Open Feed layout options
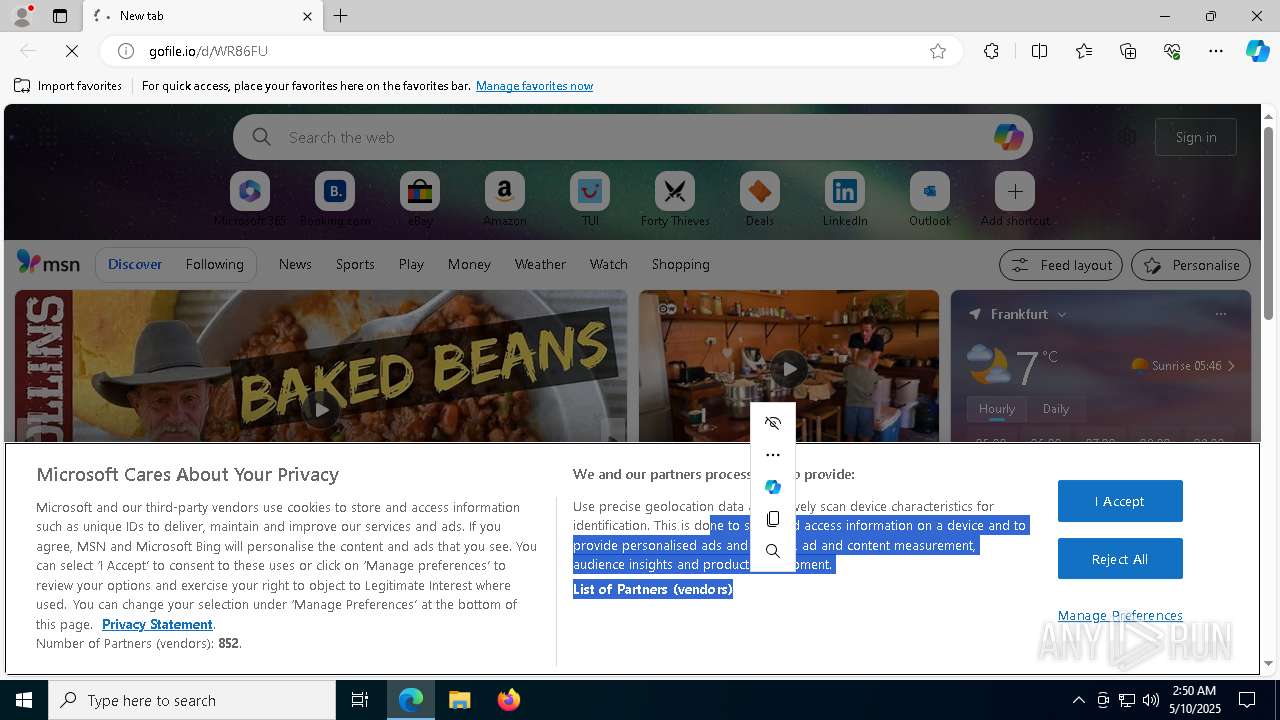Screen dimensions: 1280x720 (1061, 265)
